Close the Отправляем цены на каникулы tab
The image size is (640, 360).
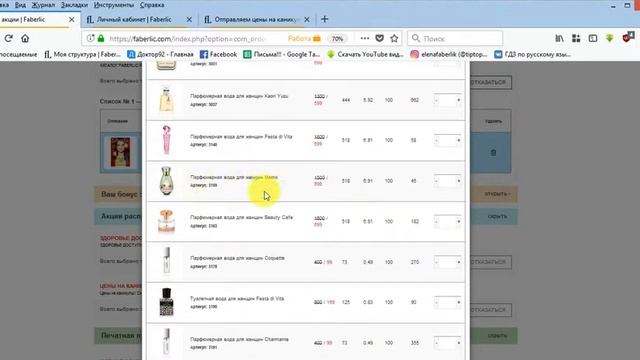click(x=307, y=19)
